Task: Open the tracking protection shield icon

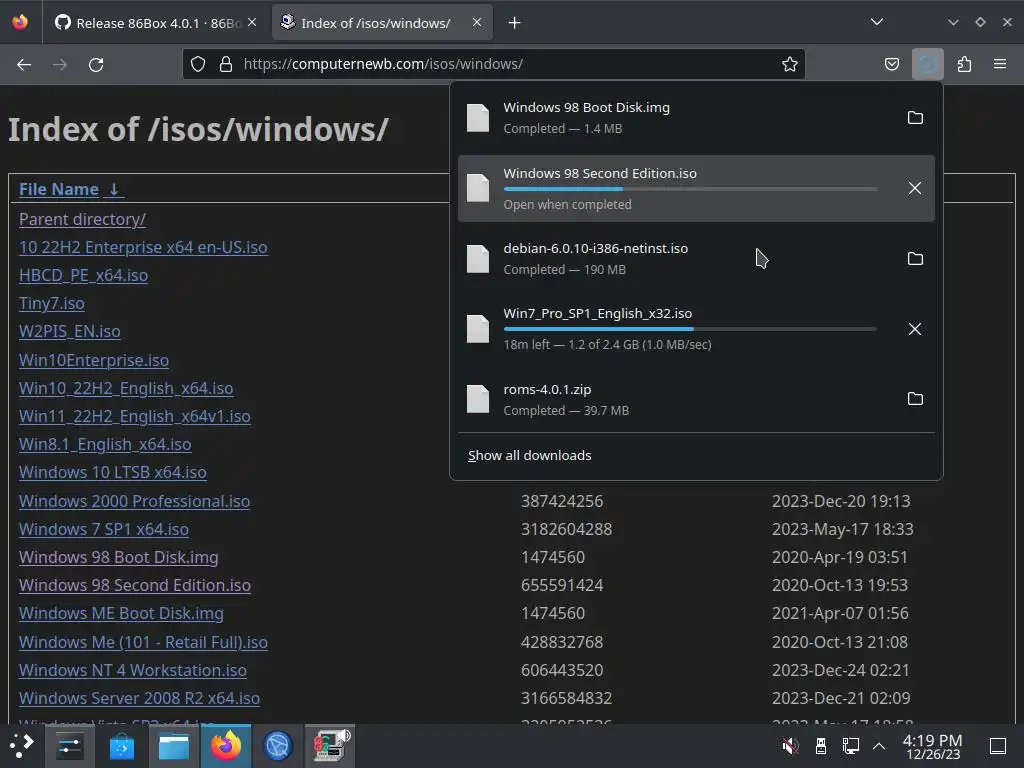Action: click(x=198, y=64)
